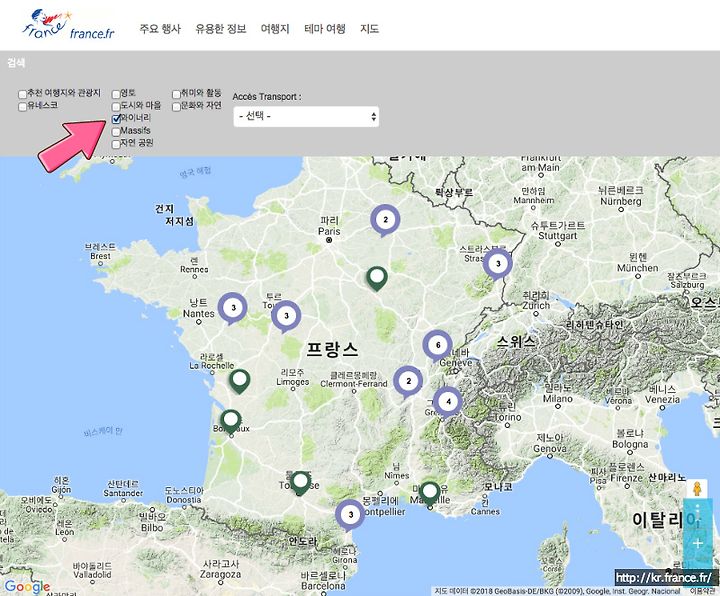This screenshot has height=596, width=720.
Task: Go to the 여행지 menu
Action: click(275, 29)
